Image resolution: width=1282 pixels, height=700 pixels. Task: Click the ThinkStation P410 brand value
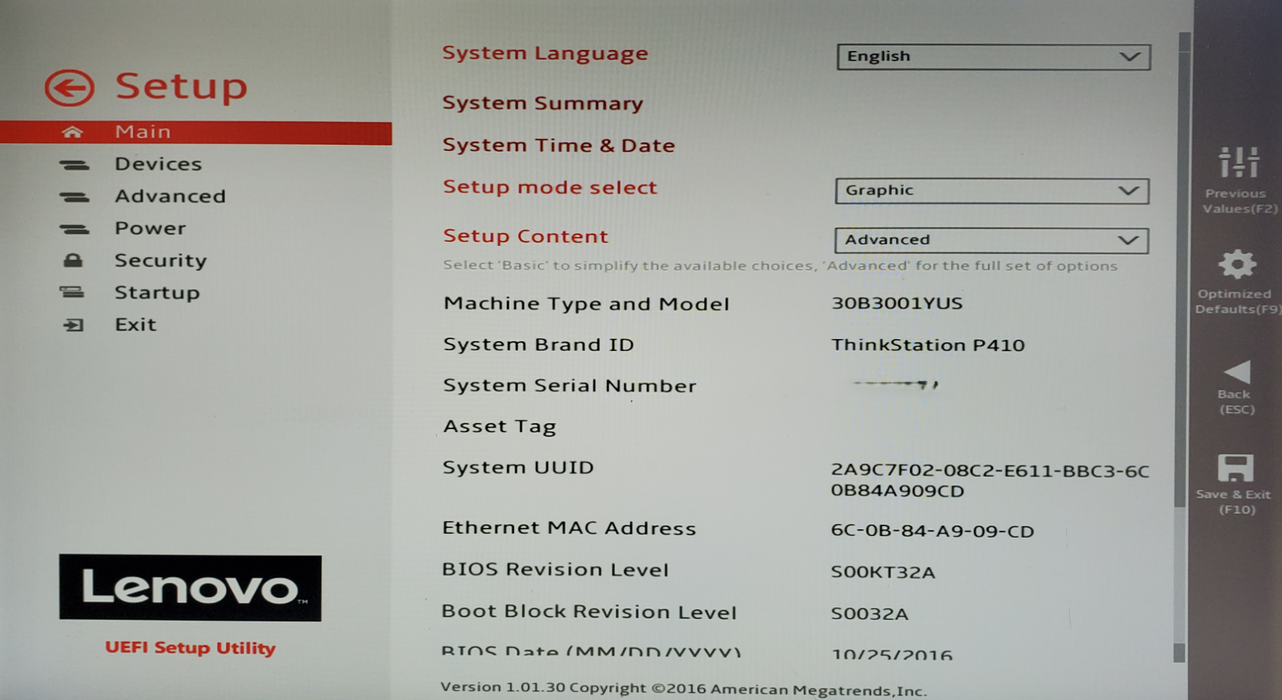(x=928, y=345)
